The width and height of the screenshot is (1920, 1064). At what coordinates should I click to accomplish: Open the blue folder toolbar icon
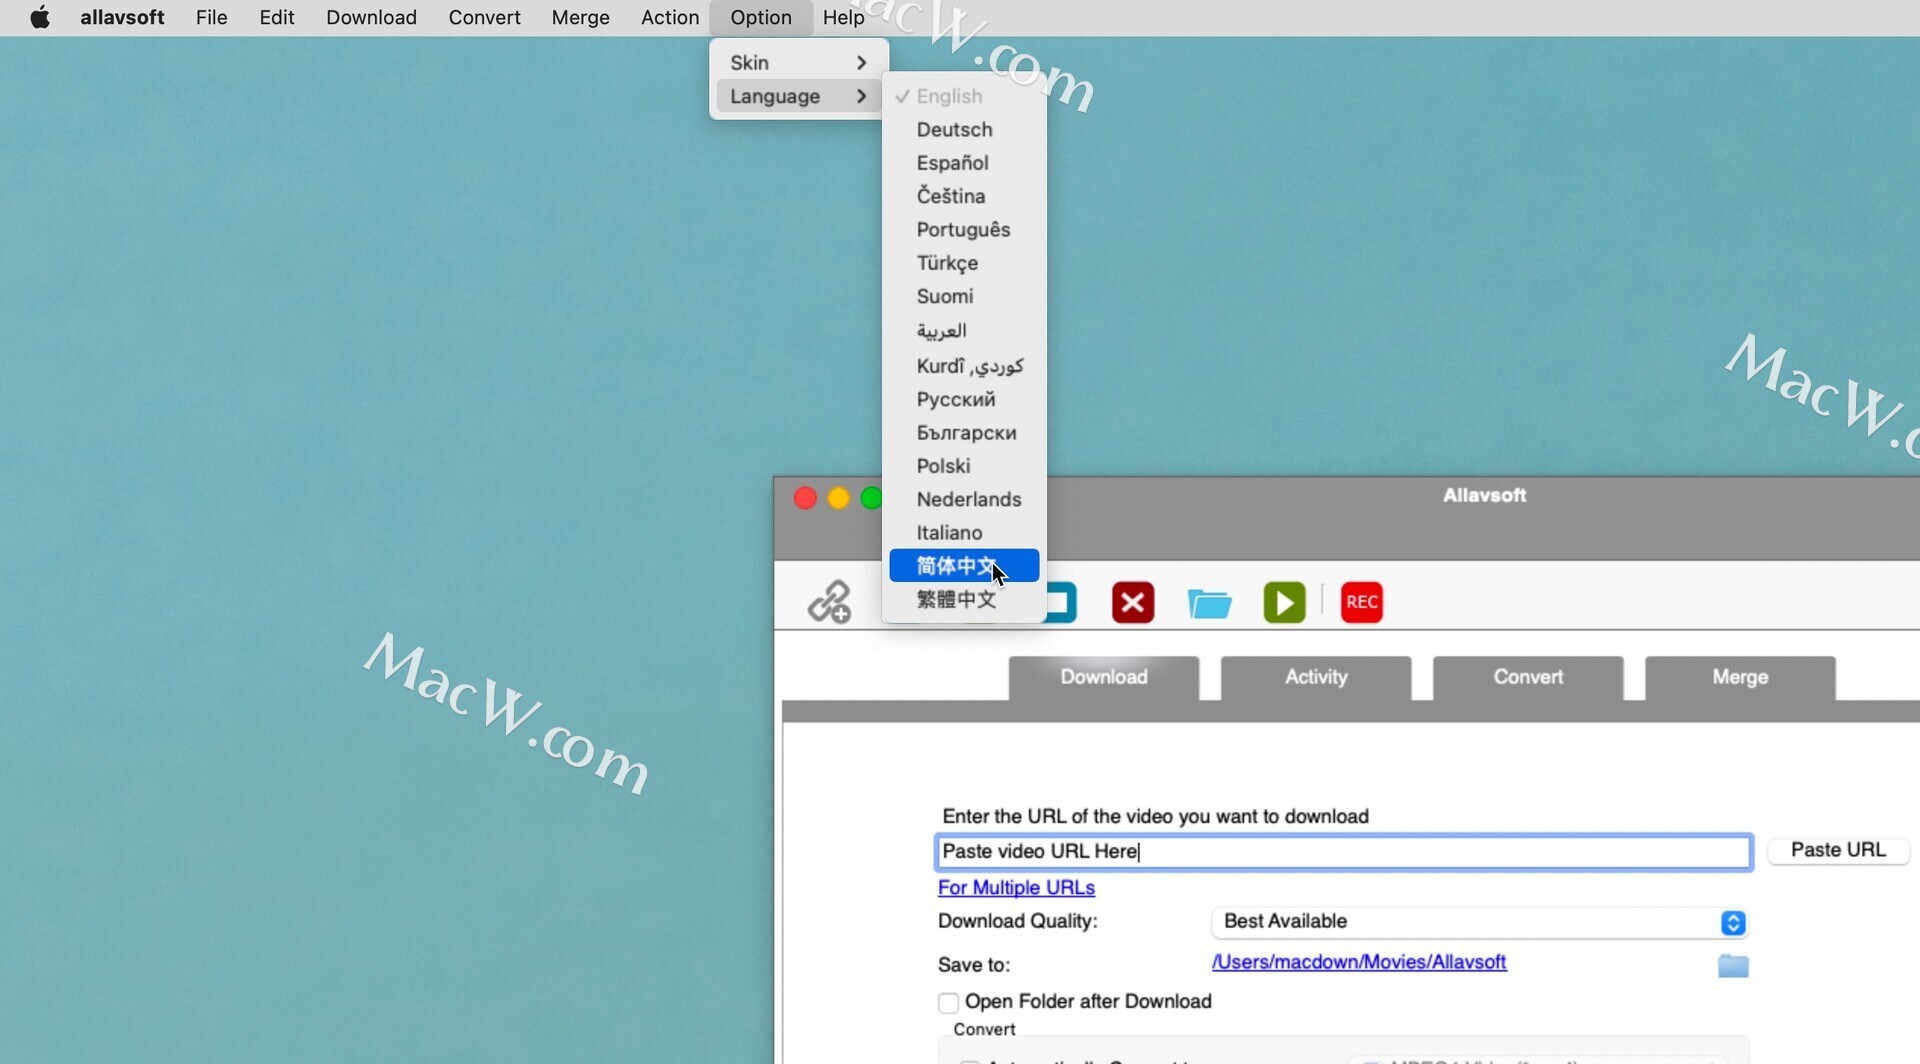tap(1209, 603)
